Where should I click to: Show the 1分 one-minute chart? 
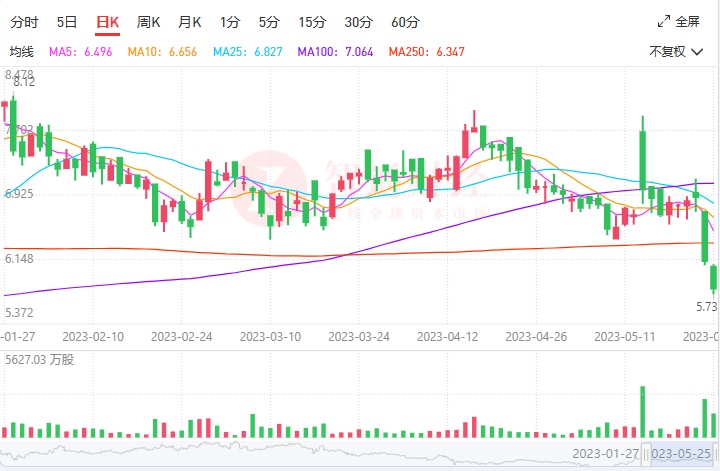[x=230, y=22]
